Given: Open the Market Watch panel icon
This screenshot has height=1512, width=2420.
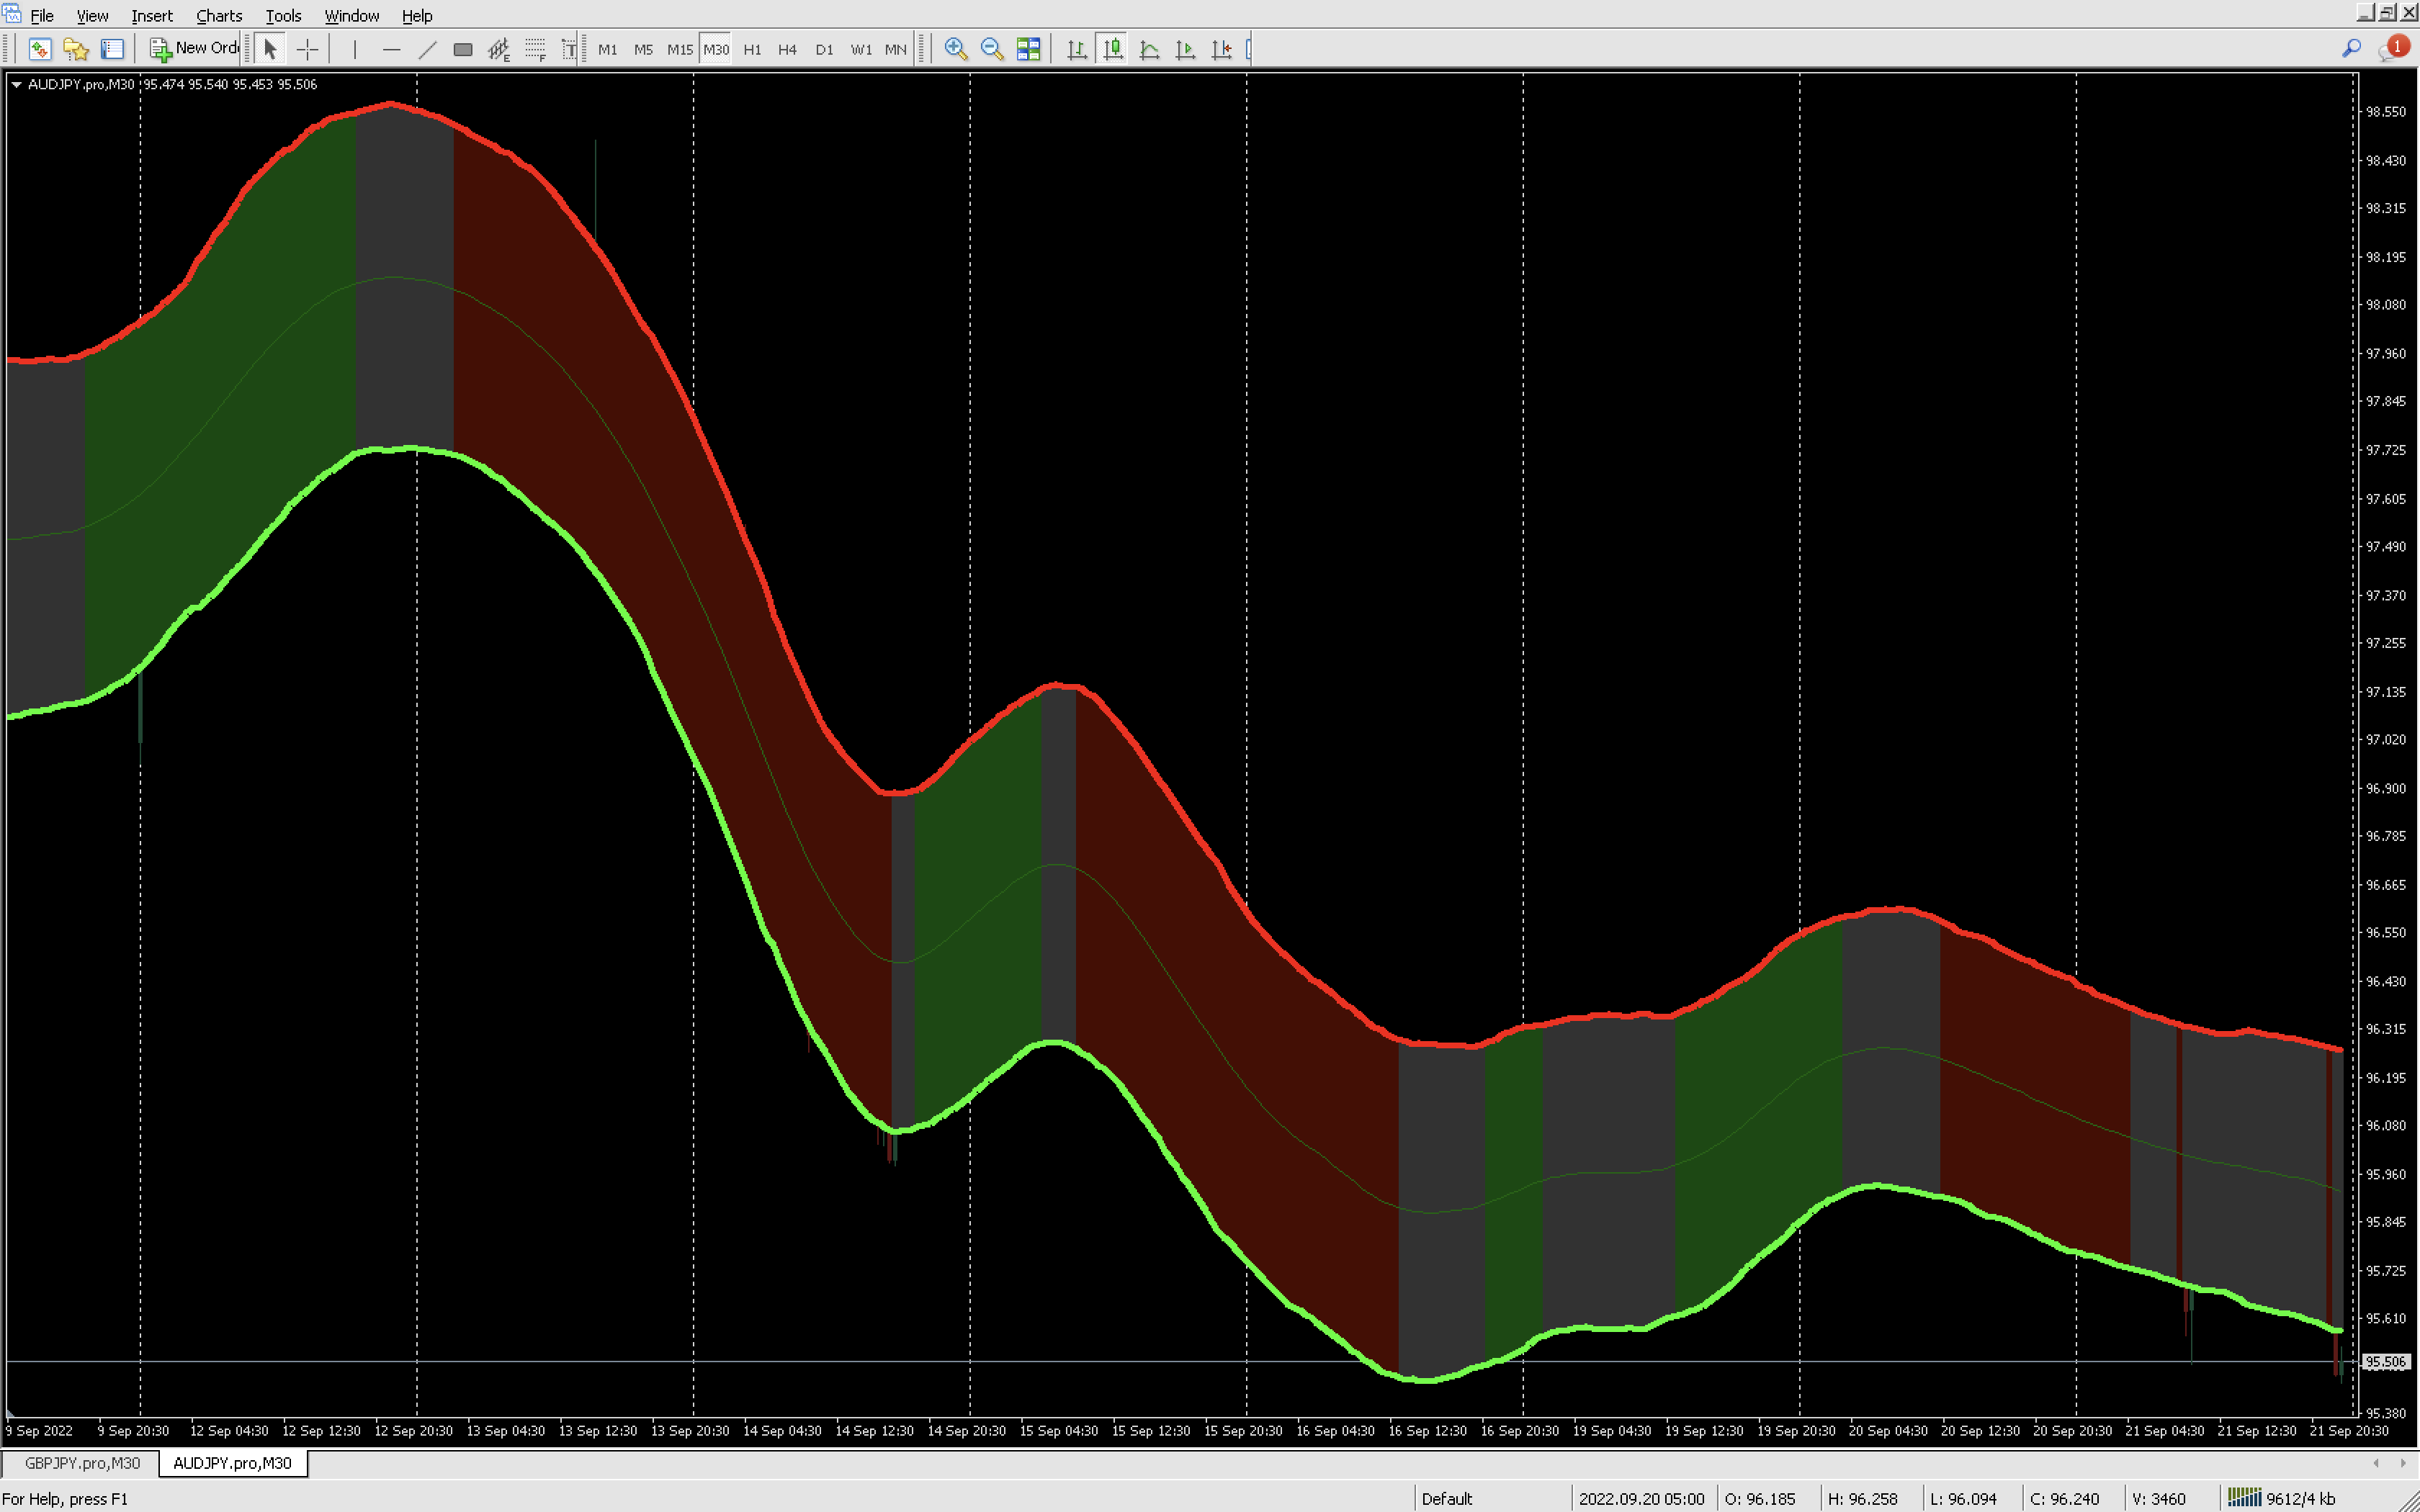Looking at the screenshot, I should point(40,49).
